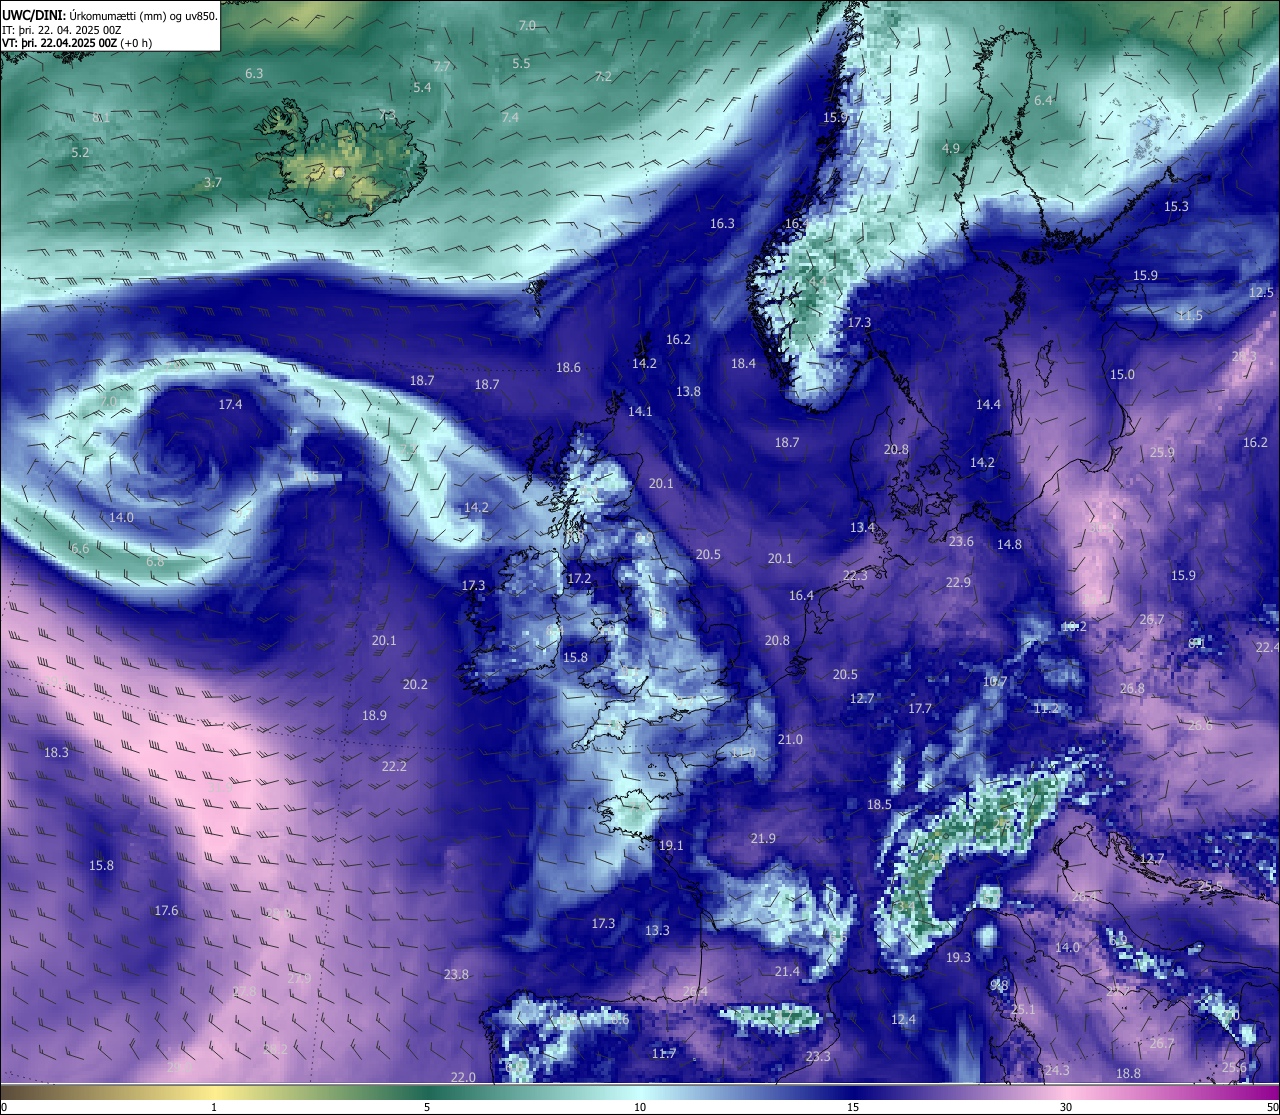Click the 16.4 value label

click(801, 596)
